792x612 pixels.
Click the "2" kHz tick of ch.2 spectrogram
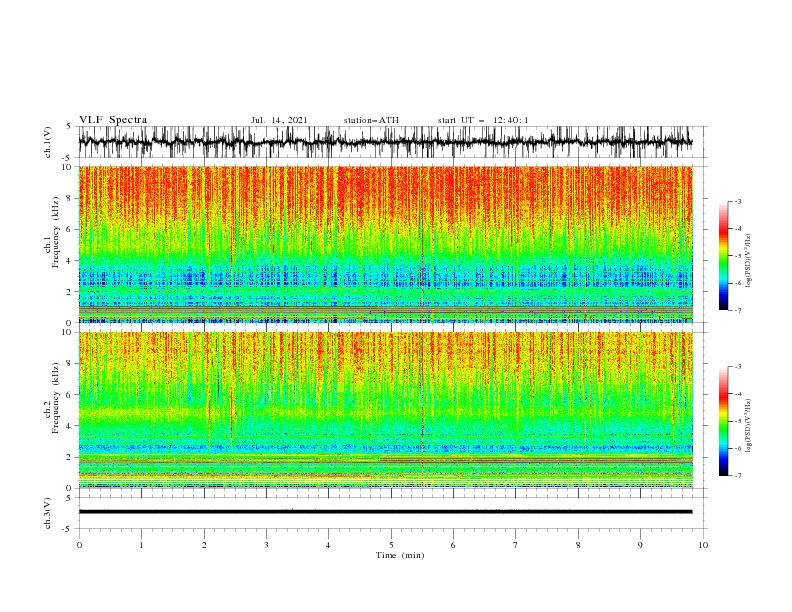point(71,457)
